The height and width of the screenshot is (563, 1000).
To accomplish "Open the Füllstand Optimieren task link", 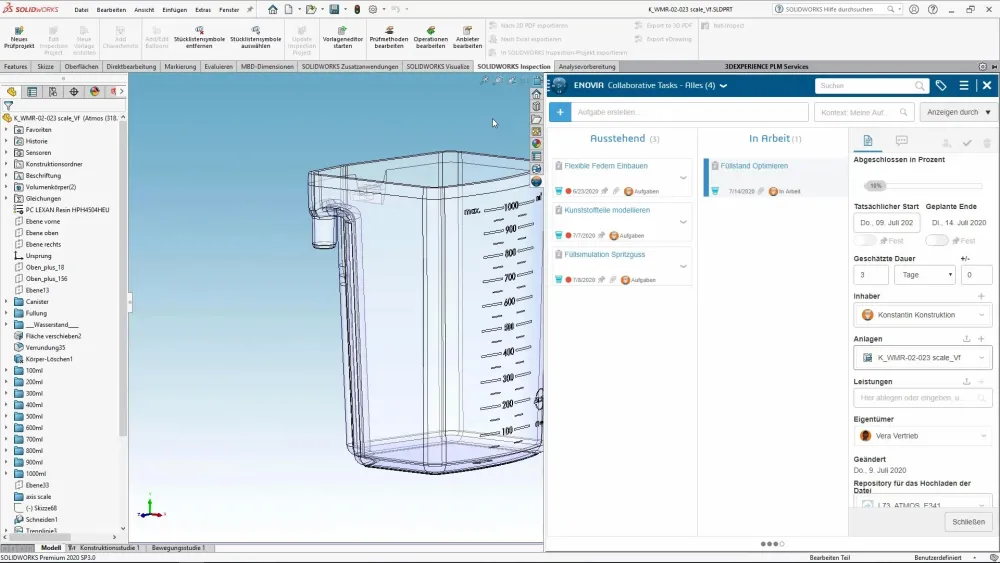I will point(754,166).
